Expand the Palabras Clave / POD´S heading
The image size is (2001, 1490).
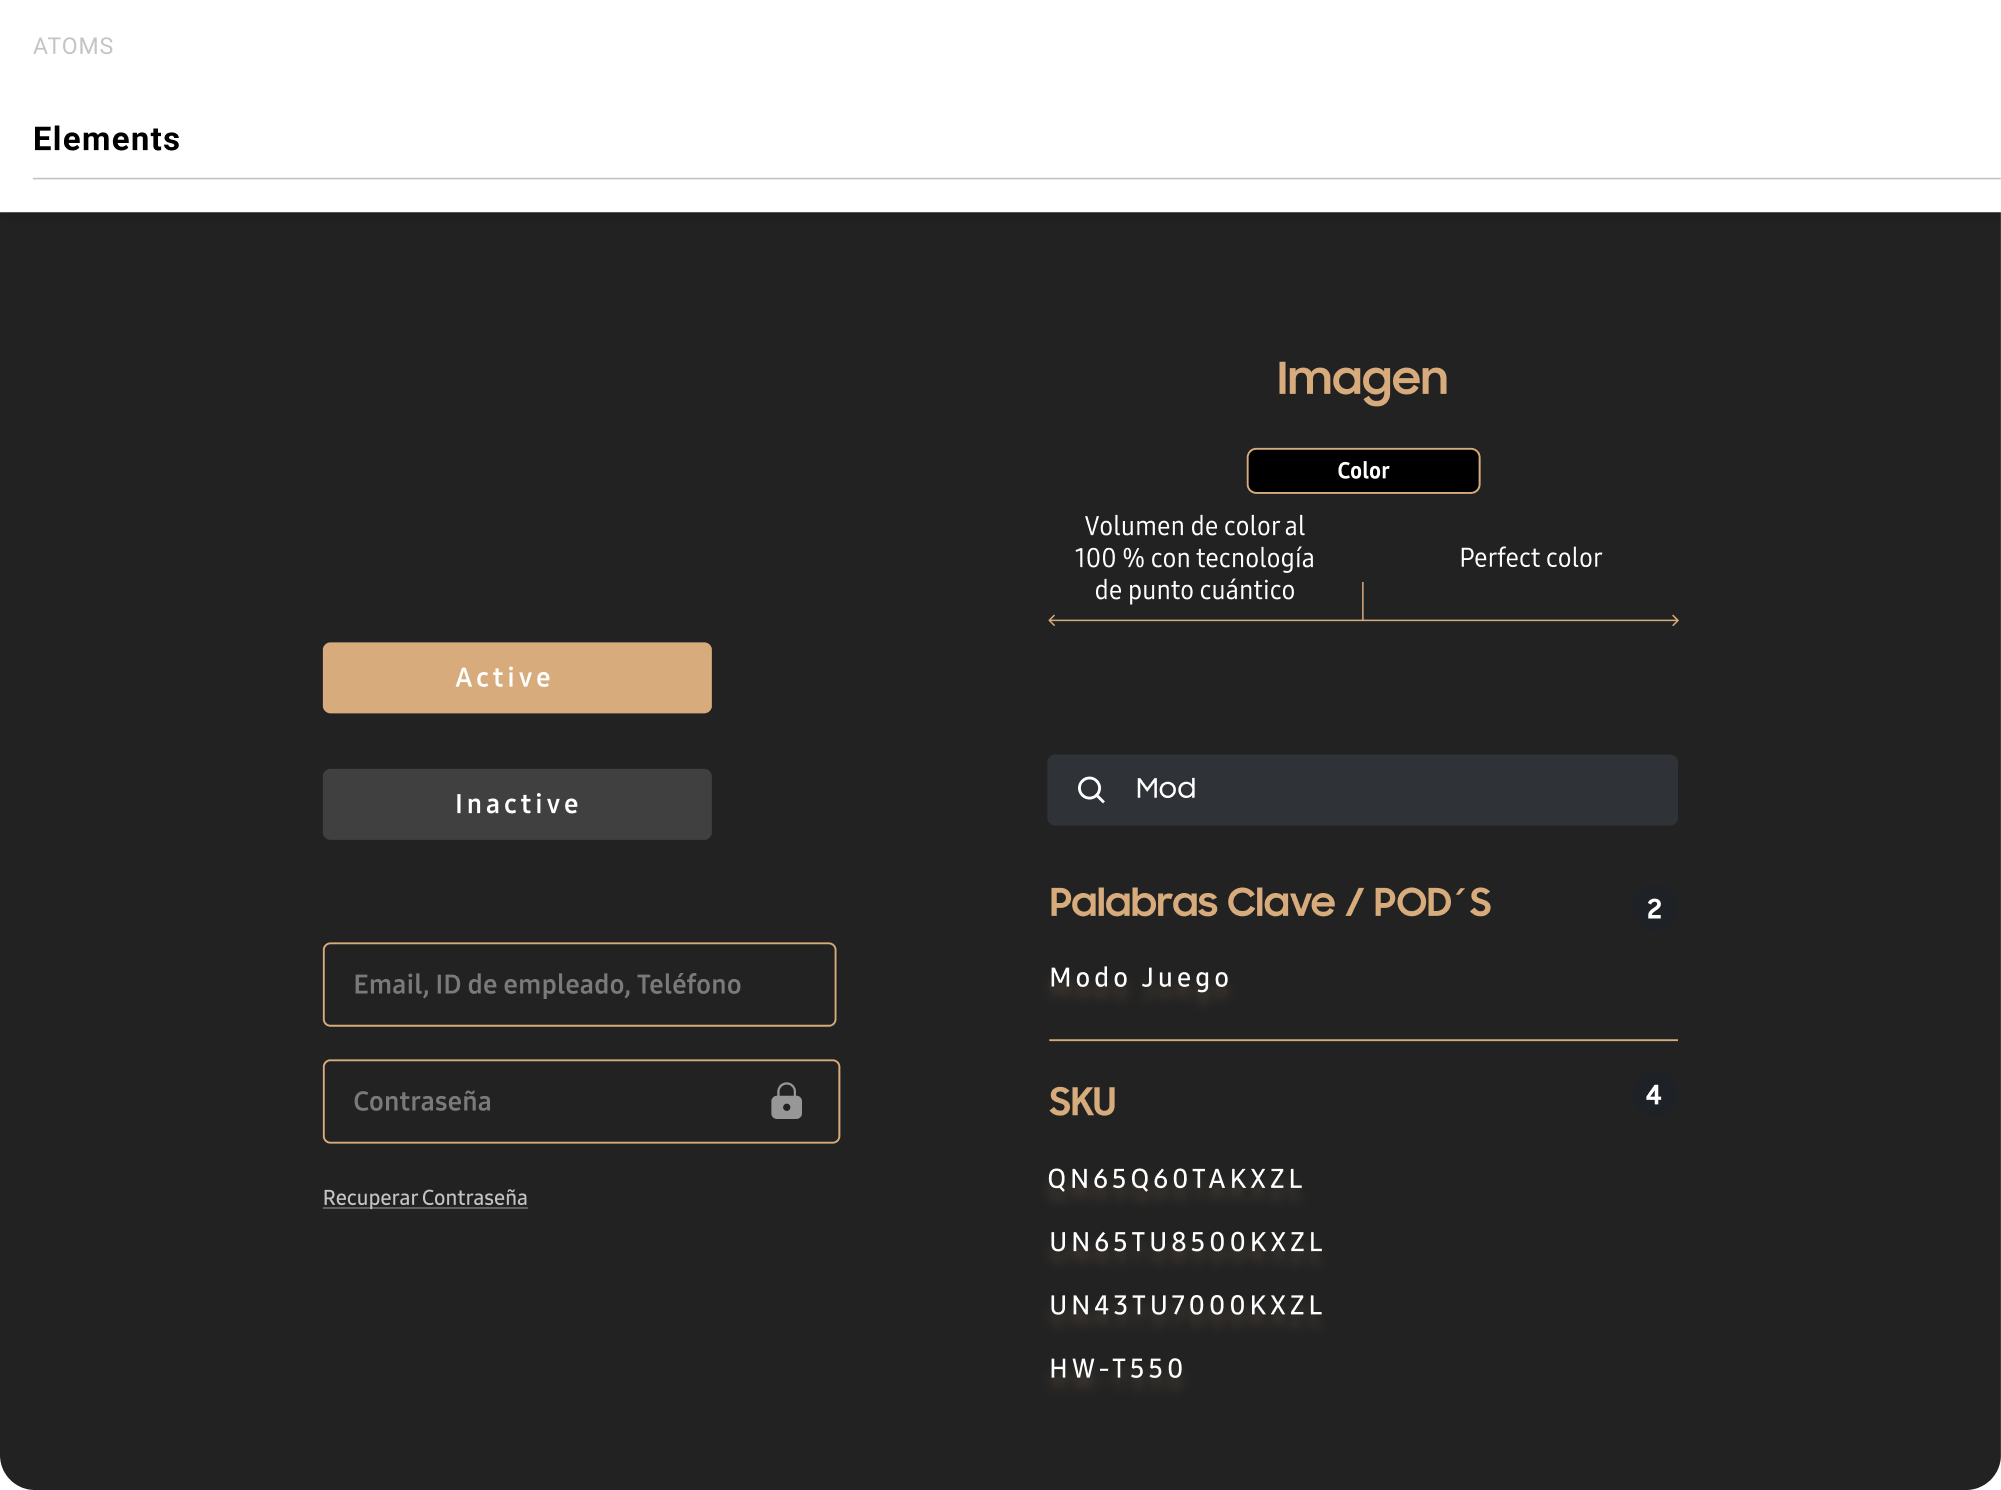point(1270,902)
